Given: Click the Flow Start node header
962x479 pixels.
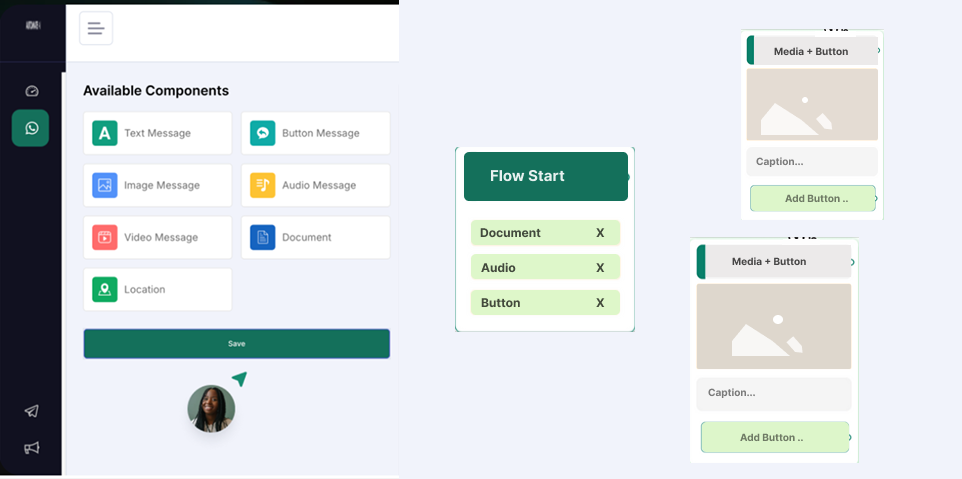Looking at the screenshot, I should (x=545, y=176).
